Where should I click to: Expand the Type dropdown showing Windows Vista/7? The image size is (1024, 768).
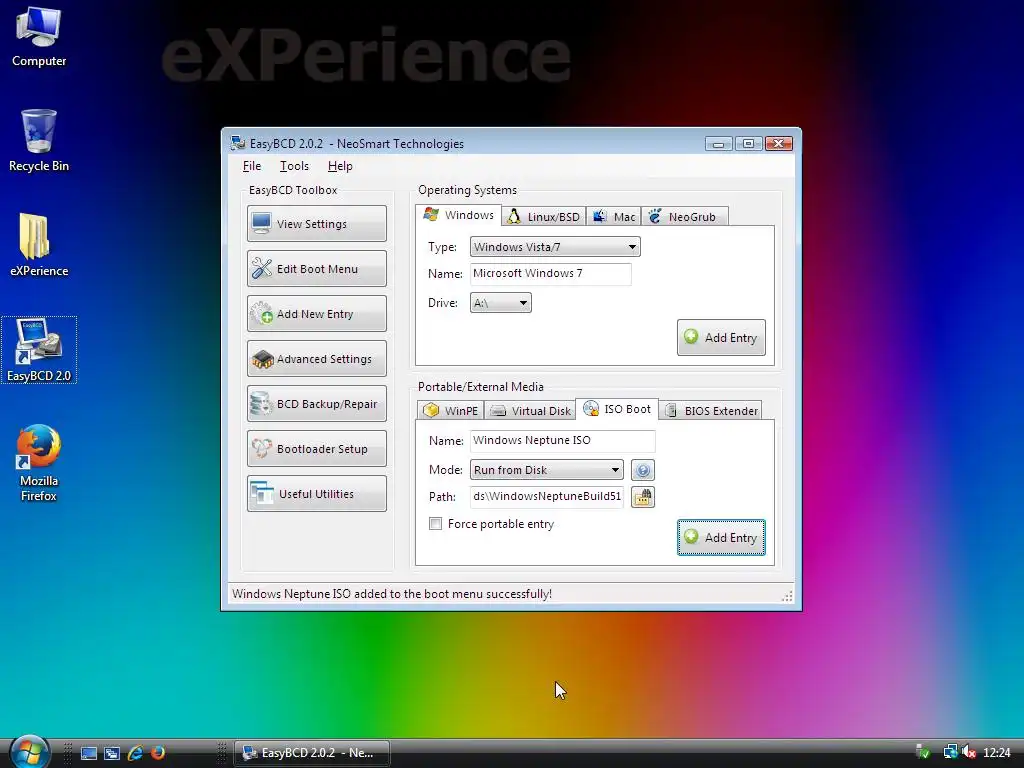coord(555,247)
